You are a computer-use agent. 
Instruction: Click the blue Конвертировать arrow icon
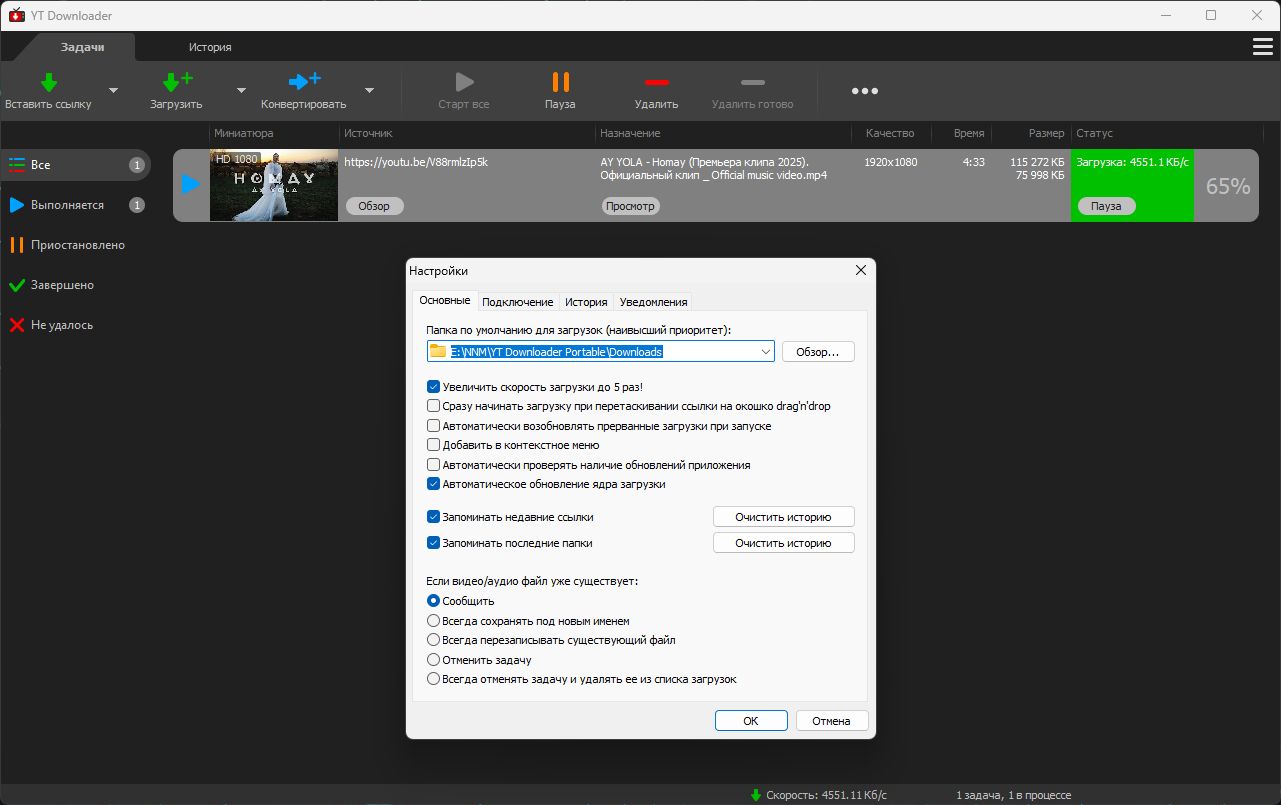pos(304,82)
